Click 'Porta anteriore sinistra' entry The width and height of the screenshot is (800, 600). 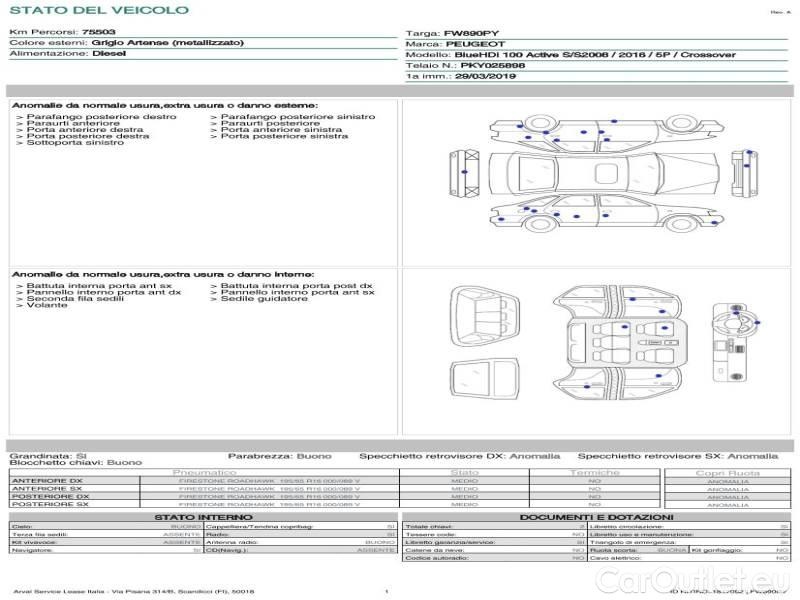click(x=281, y=130)
